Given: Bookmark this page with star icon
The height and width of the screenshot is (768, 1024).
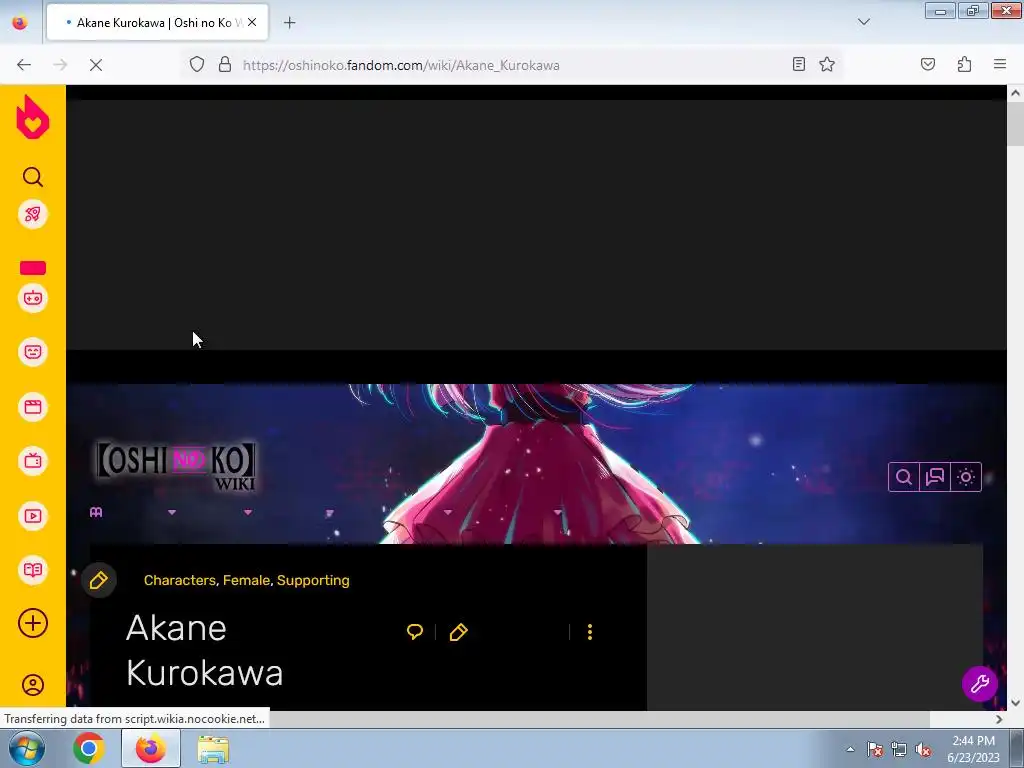Looking at the screenshot, I should [827, 64].
